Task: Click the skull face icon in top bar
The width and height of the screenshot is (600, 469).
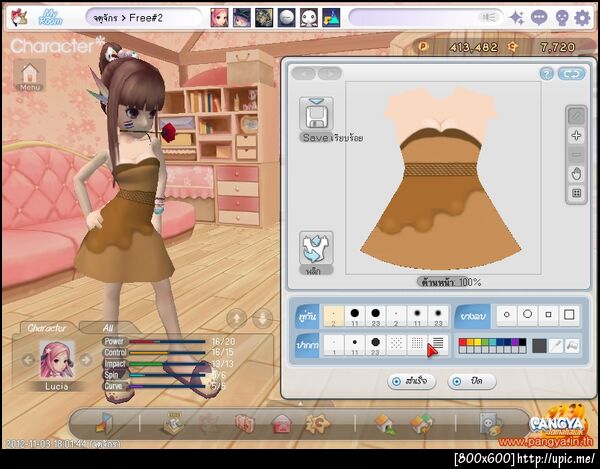Action: 561,18
